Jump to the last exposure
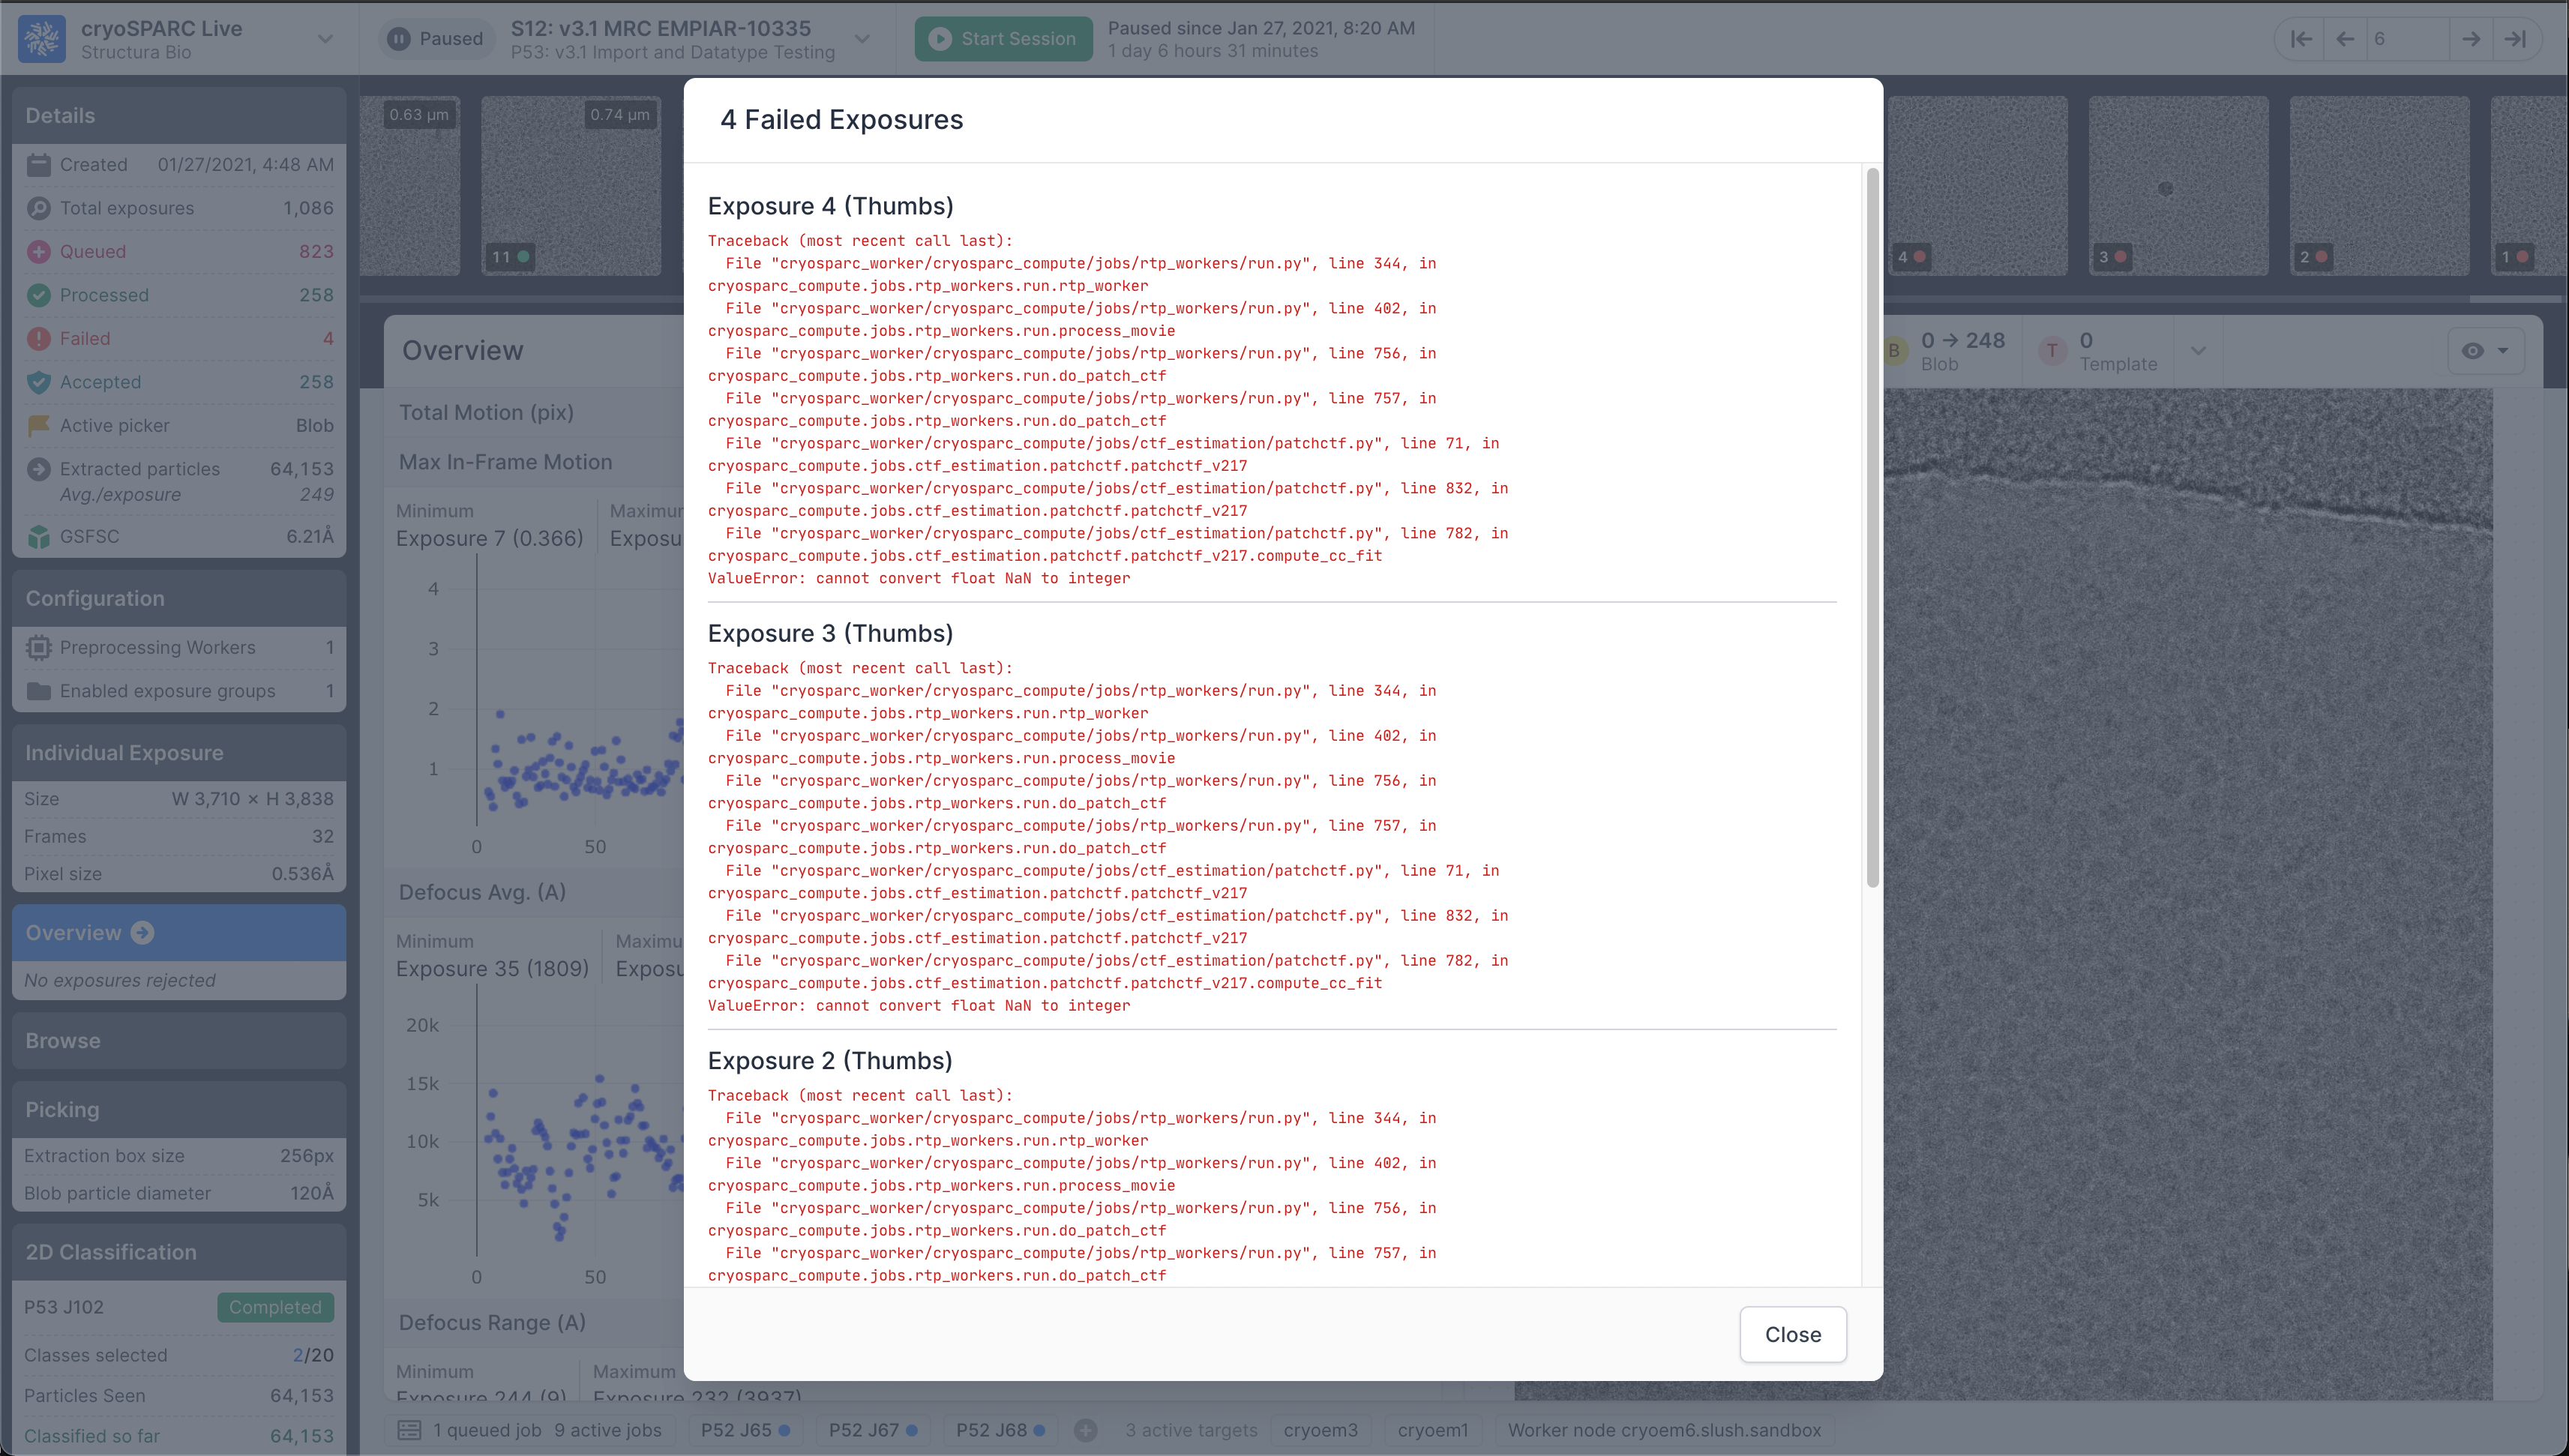 tap(2515, 39)
